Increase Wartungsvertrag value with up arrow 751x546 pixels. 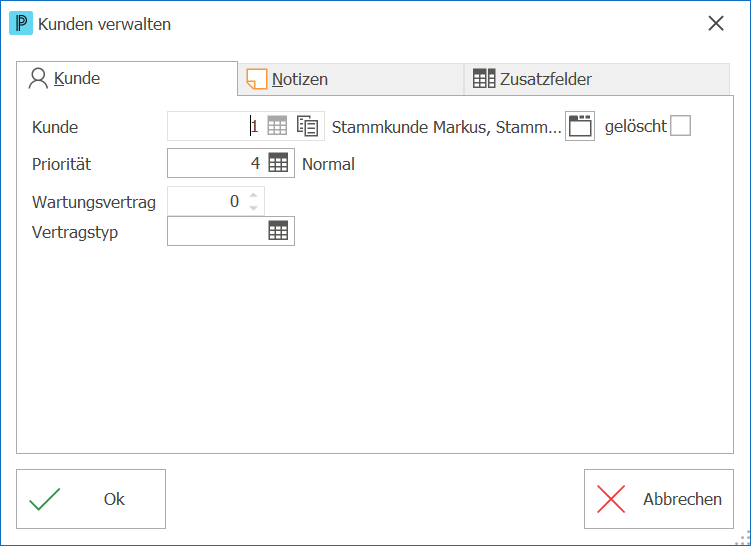pyautogui.click(x=253, y=195)
